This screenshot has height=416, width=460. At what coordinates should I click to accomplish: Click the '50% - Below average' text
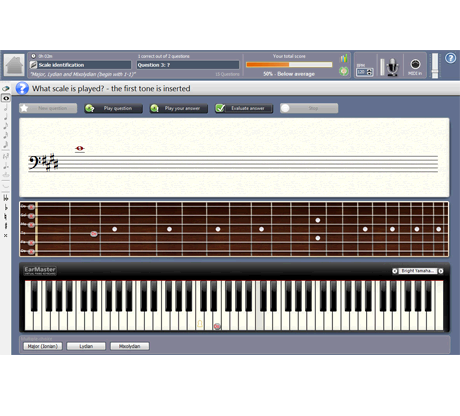(289, 74)
